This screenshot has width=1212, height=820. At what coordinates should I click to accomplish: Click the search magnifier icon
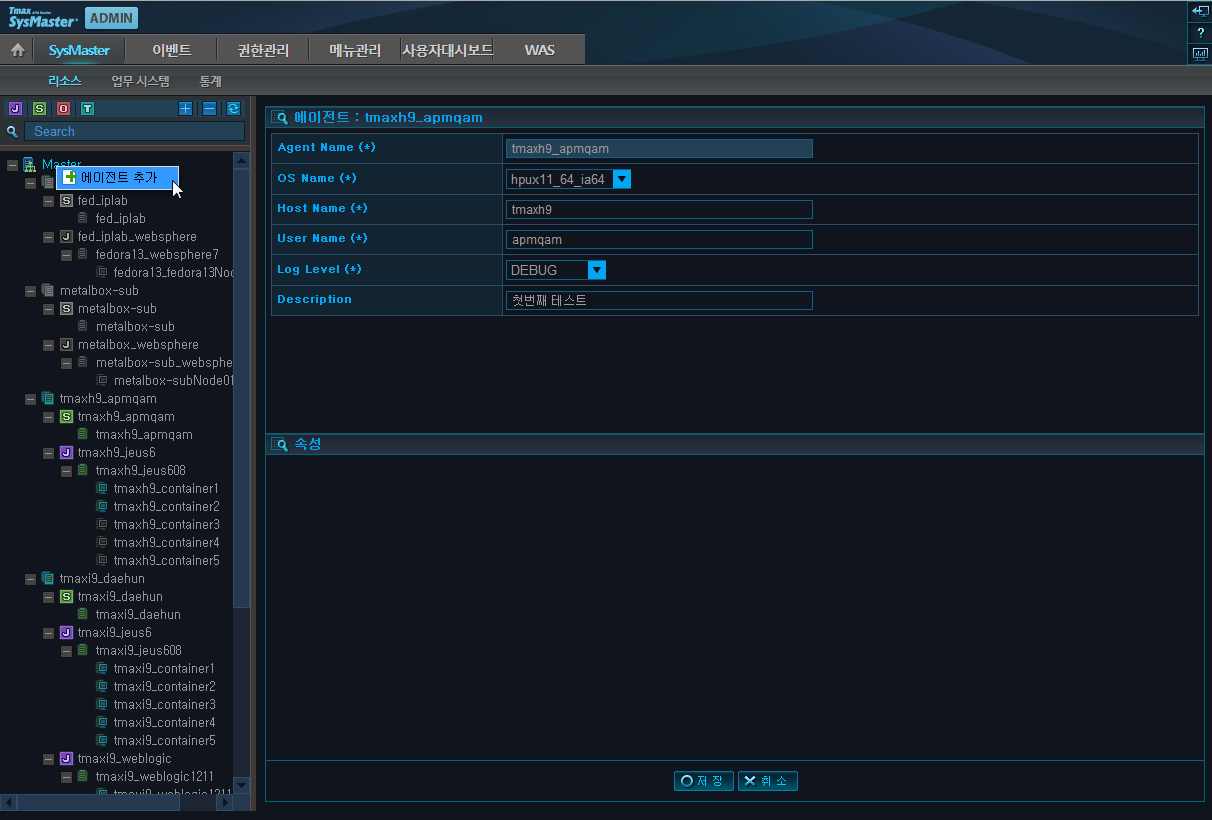point(13,131)
